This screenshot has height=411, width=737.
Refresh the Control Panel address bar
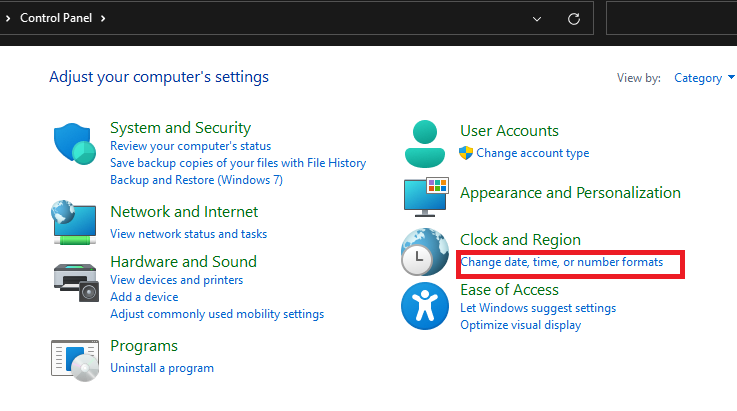[573, 19]
